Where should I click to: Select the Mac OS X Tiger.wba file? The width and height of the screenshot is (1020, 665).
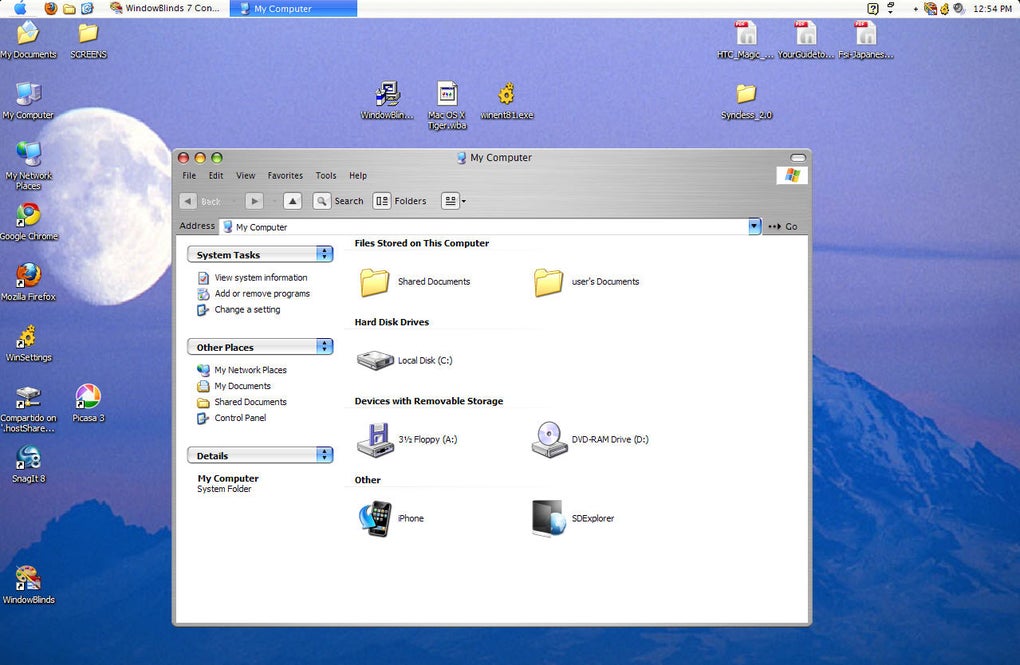447,105
